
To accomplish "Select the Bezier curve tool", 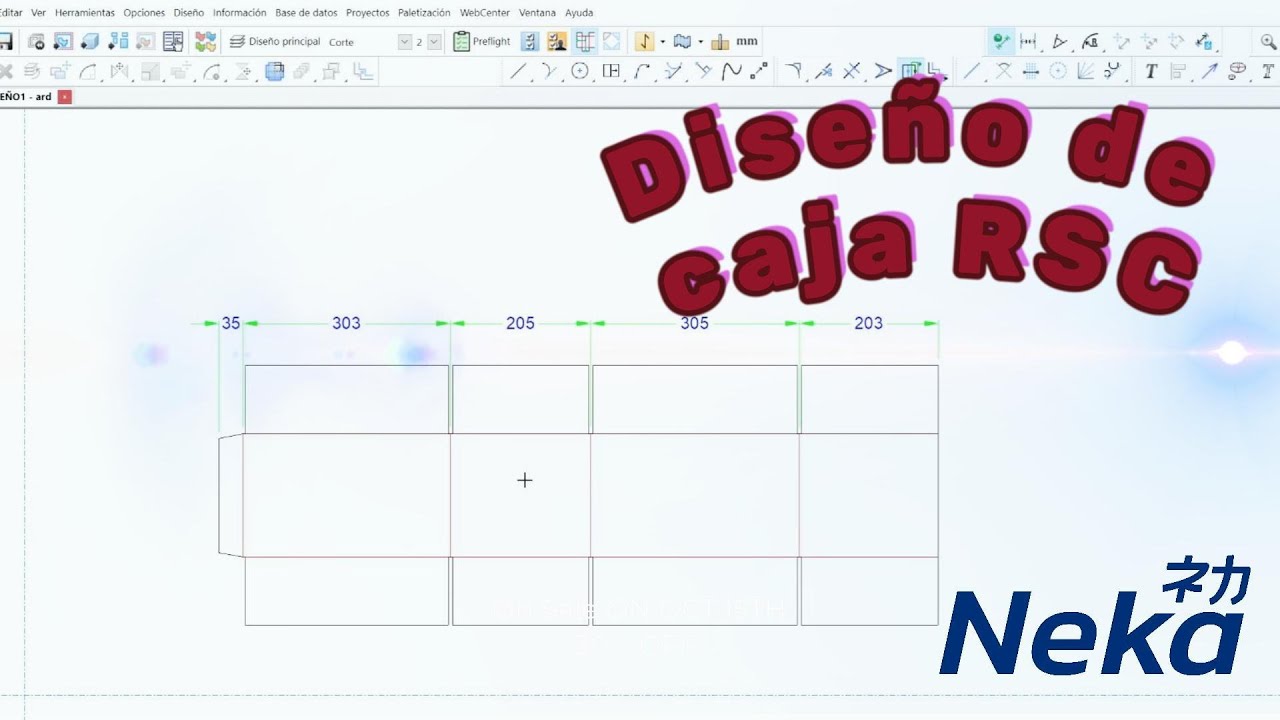I will coord(732,71).
